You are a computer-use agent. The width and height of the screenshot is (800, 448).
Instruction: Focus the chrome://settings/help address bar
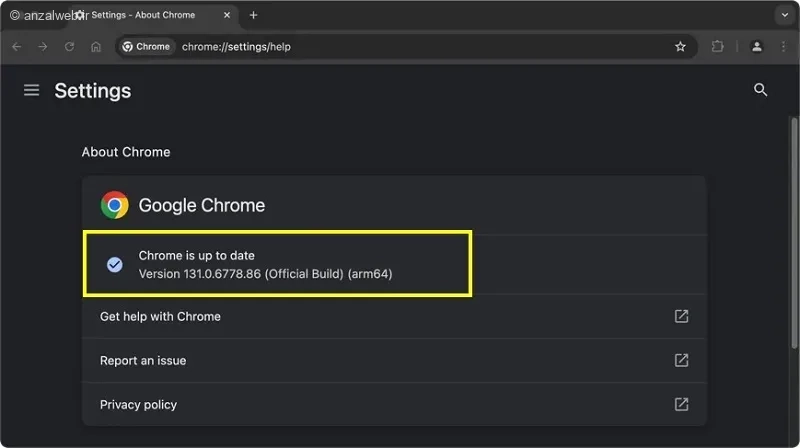pos(406,47)
